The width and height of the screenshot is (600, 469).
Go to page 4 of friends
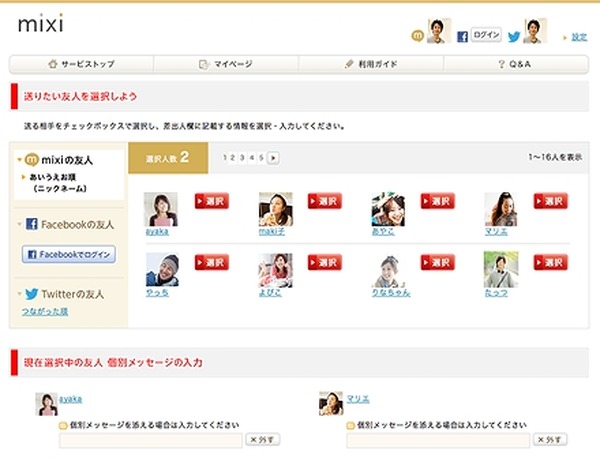click(x=252, y=158)
